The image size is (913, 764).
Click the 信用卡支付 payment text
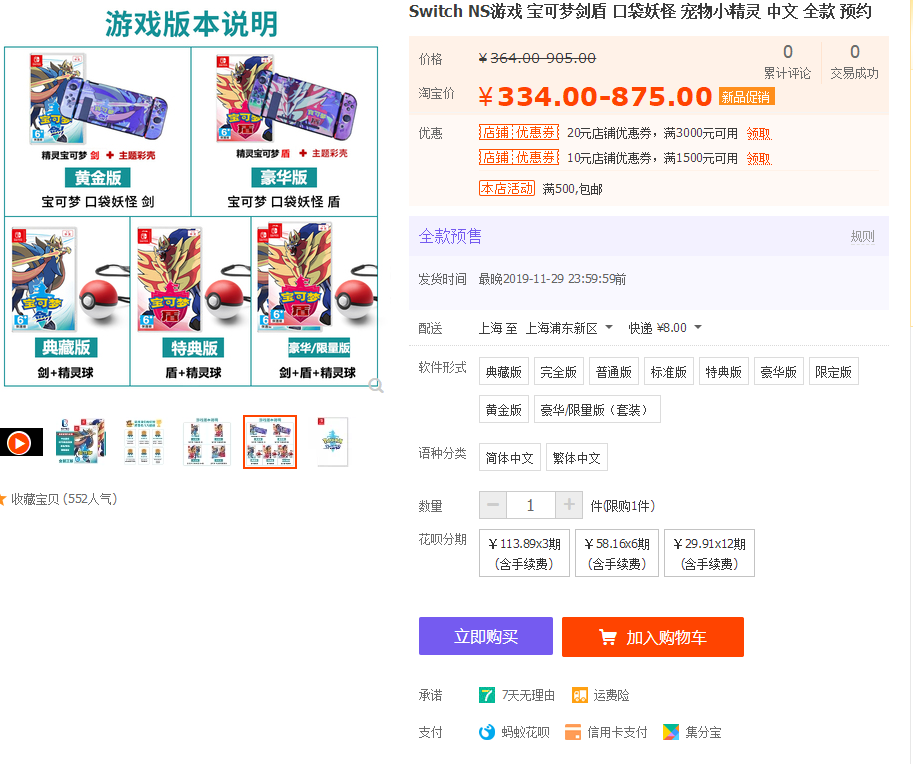coord(617,732)
